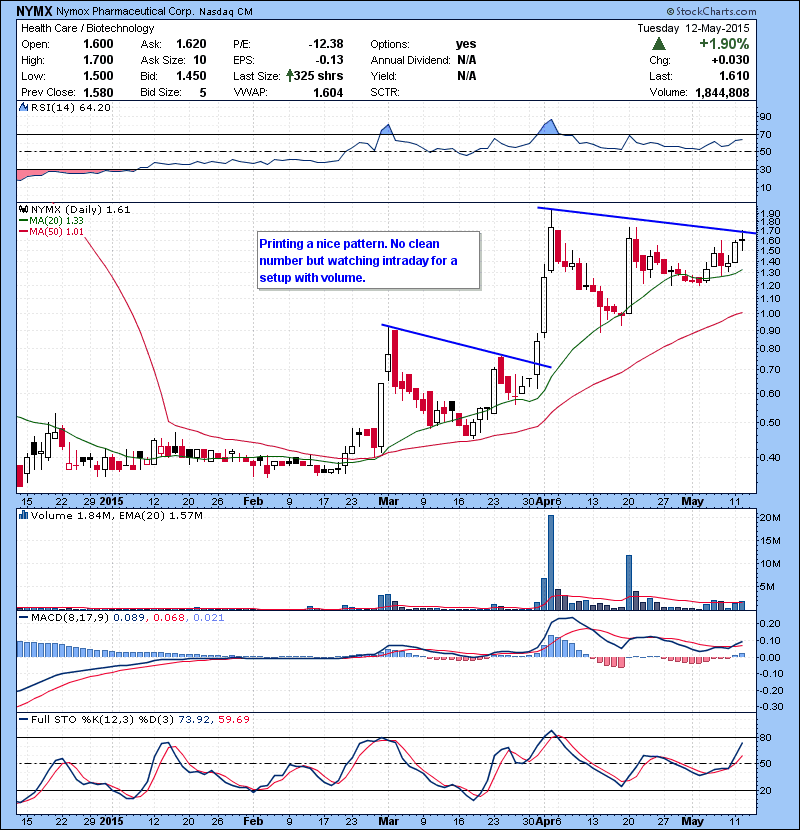Viewport: 800px width, 830px height.
Task: Click the NYMX ticker symbol title
Action: 34,11
